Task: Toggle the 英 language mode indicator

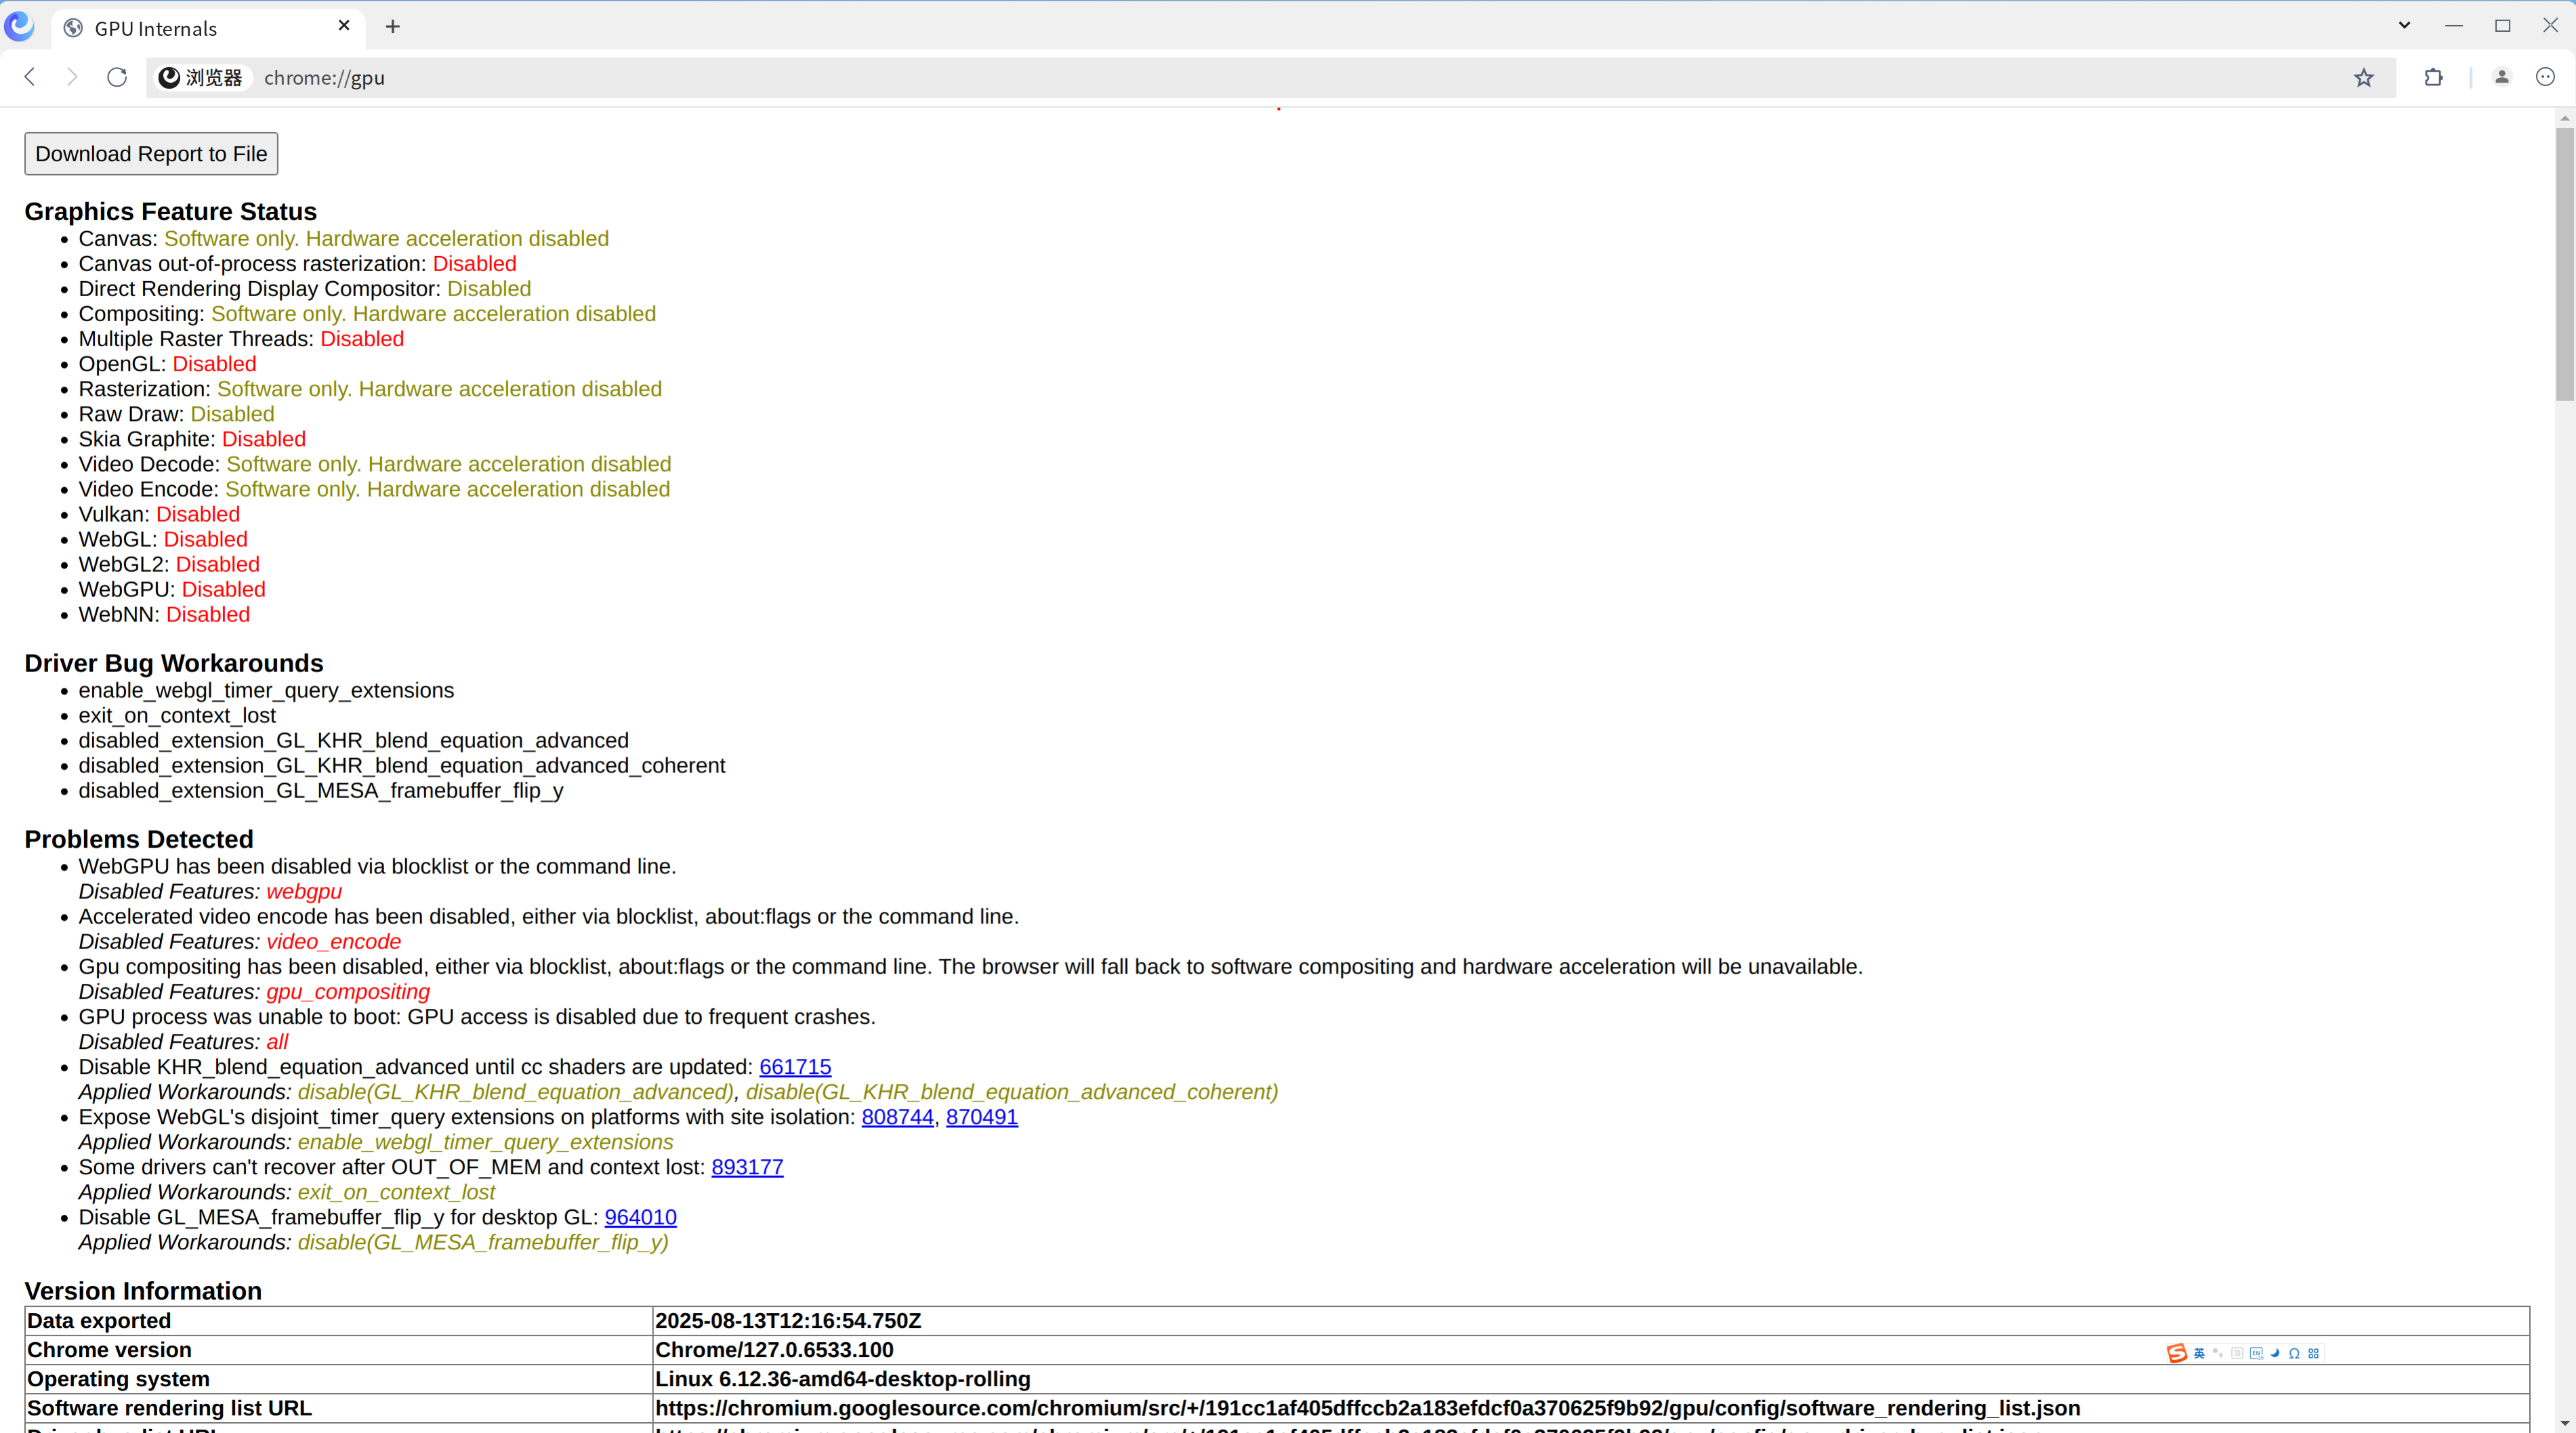Action: tap(2199, 1353)
